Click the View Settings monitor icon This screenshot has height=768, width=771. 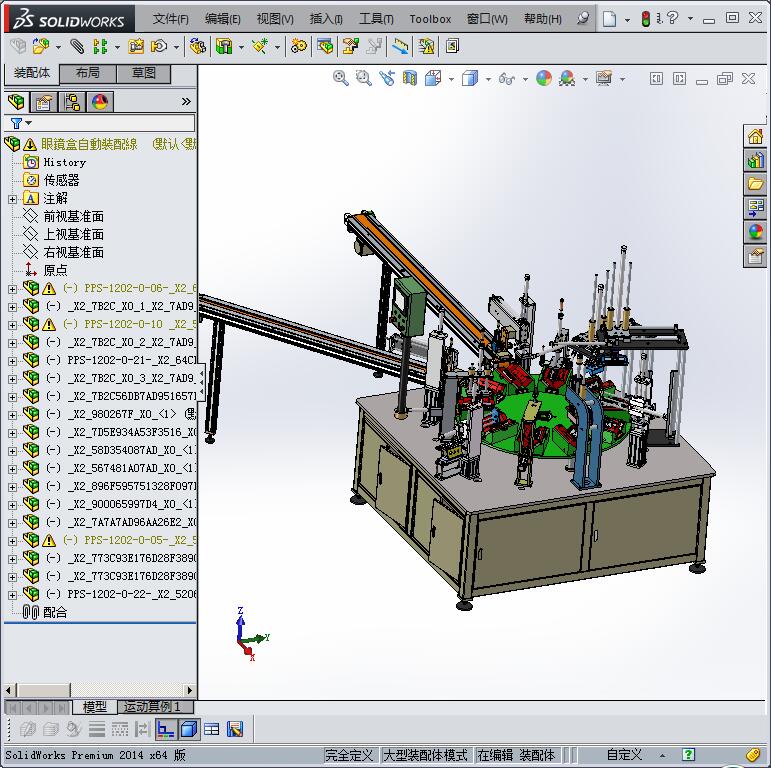pos(604,78)
